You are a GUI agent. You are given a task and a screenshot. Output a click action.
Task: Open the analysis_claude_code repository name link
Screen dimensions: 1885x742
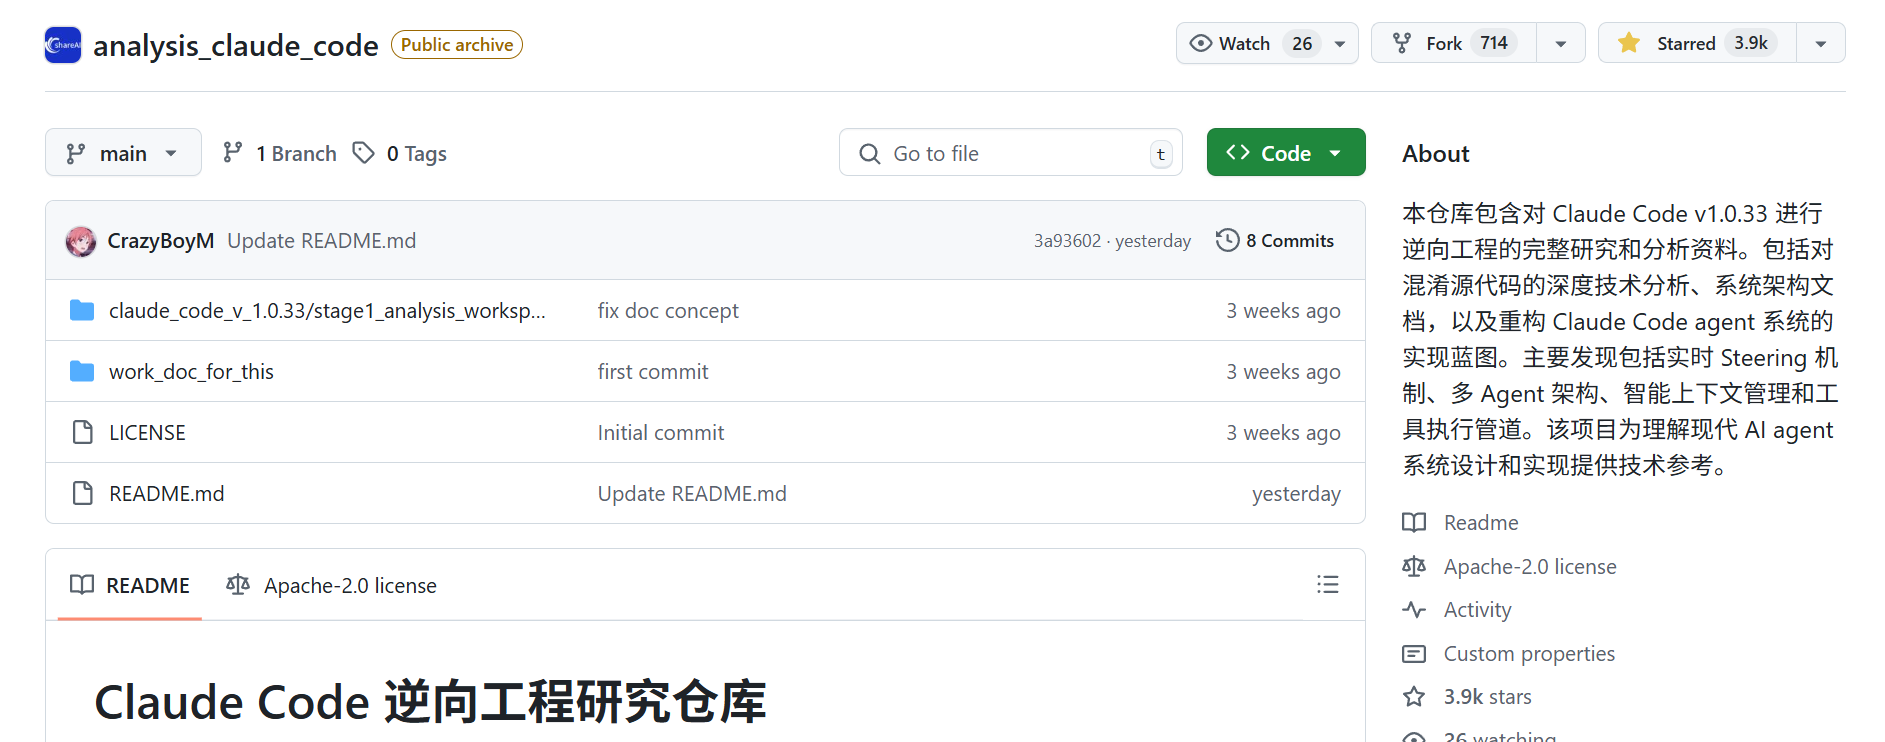(x=236, y=45)
